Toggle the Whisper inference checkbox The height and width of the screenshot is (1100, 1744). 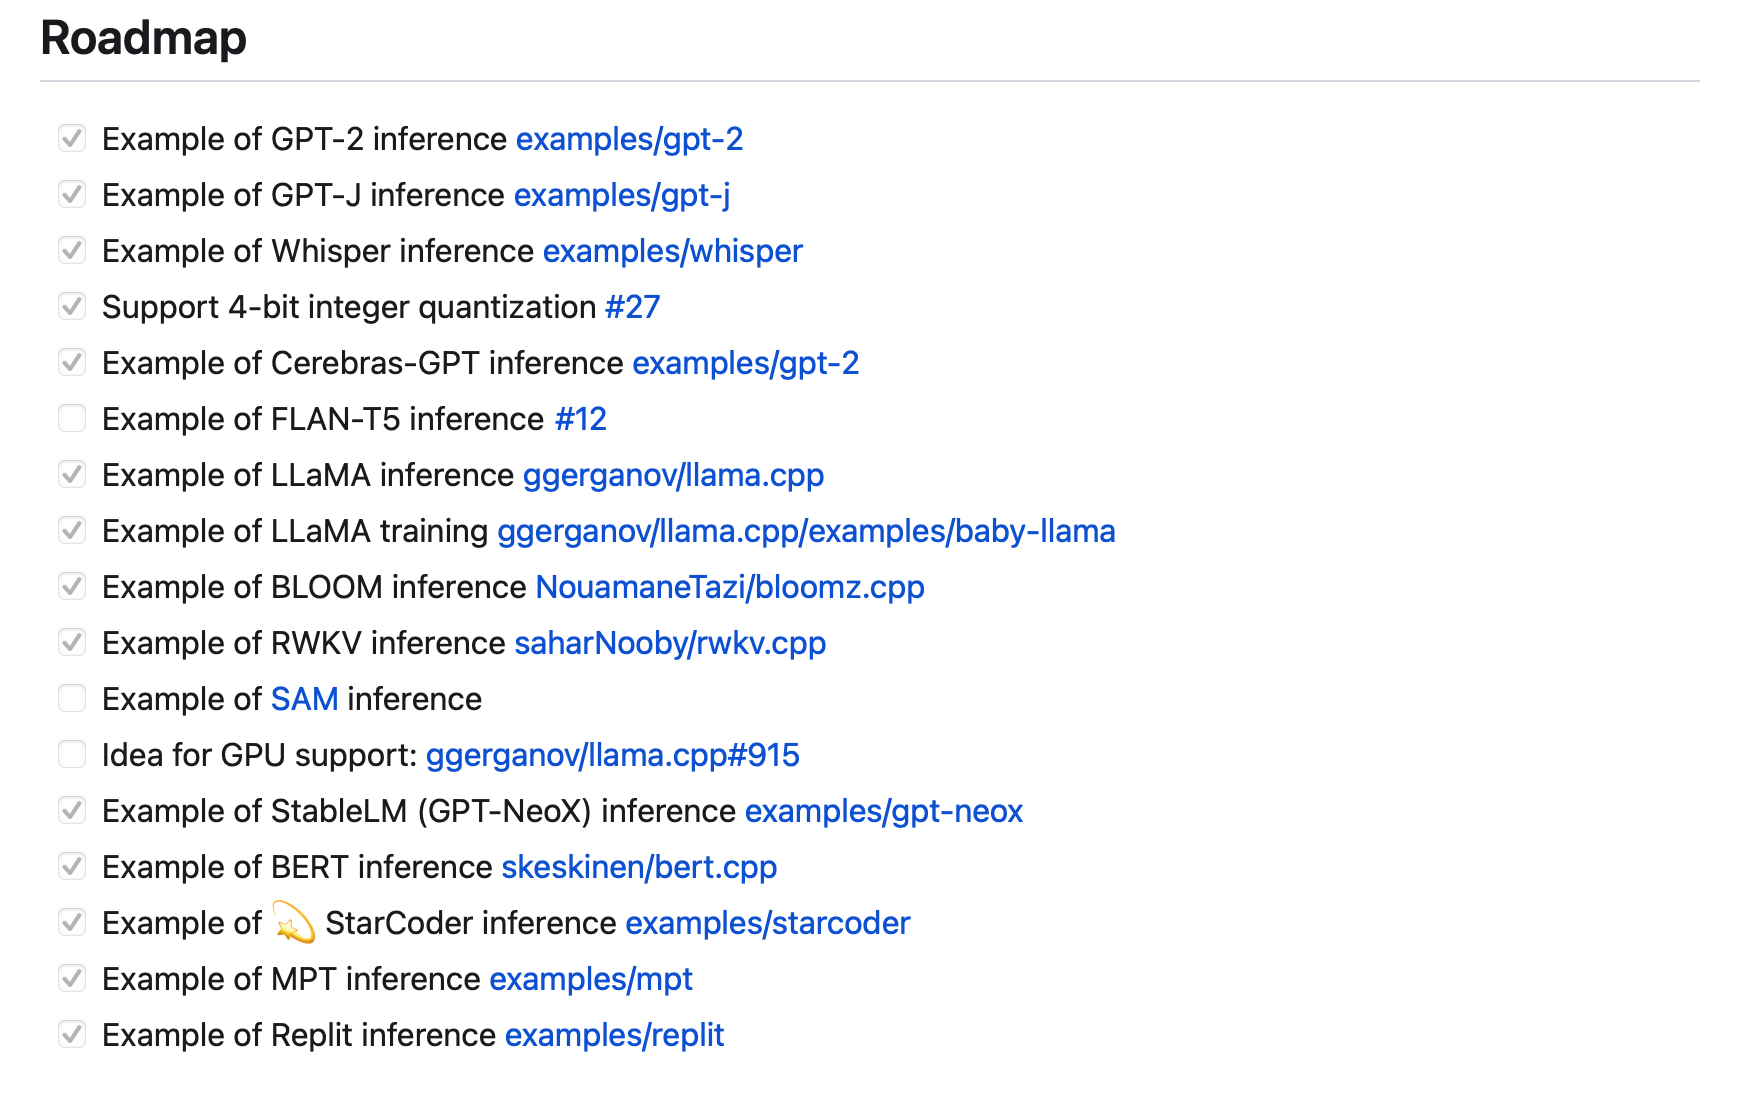pyautogui.click(x=72, y=250)
